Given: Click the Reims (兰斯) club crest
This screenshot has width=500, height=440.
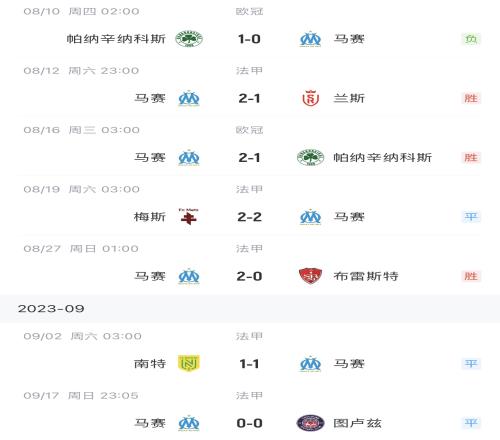Looking at the screenshot, I should 310,98.
